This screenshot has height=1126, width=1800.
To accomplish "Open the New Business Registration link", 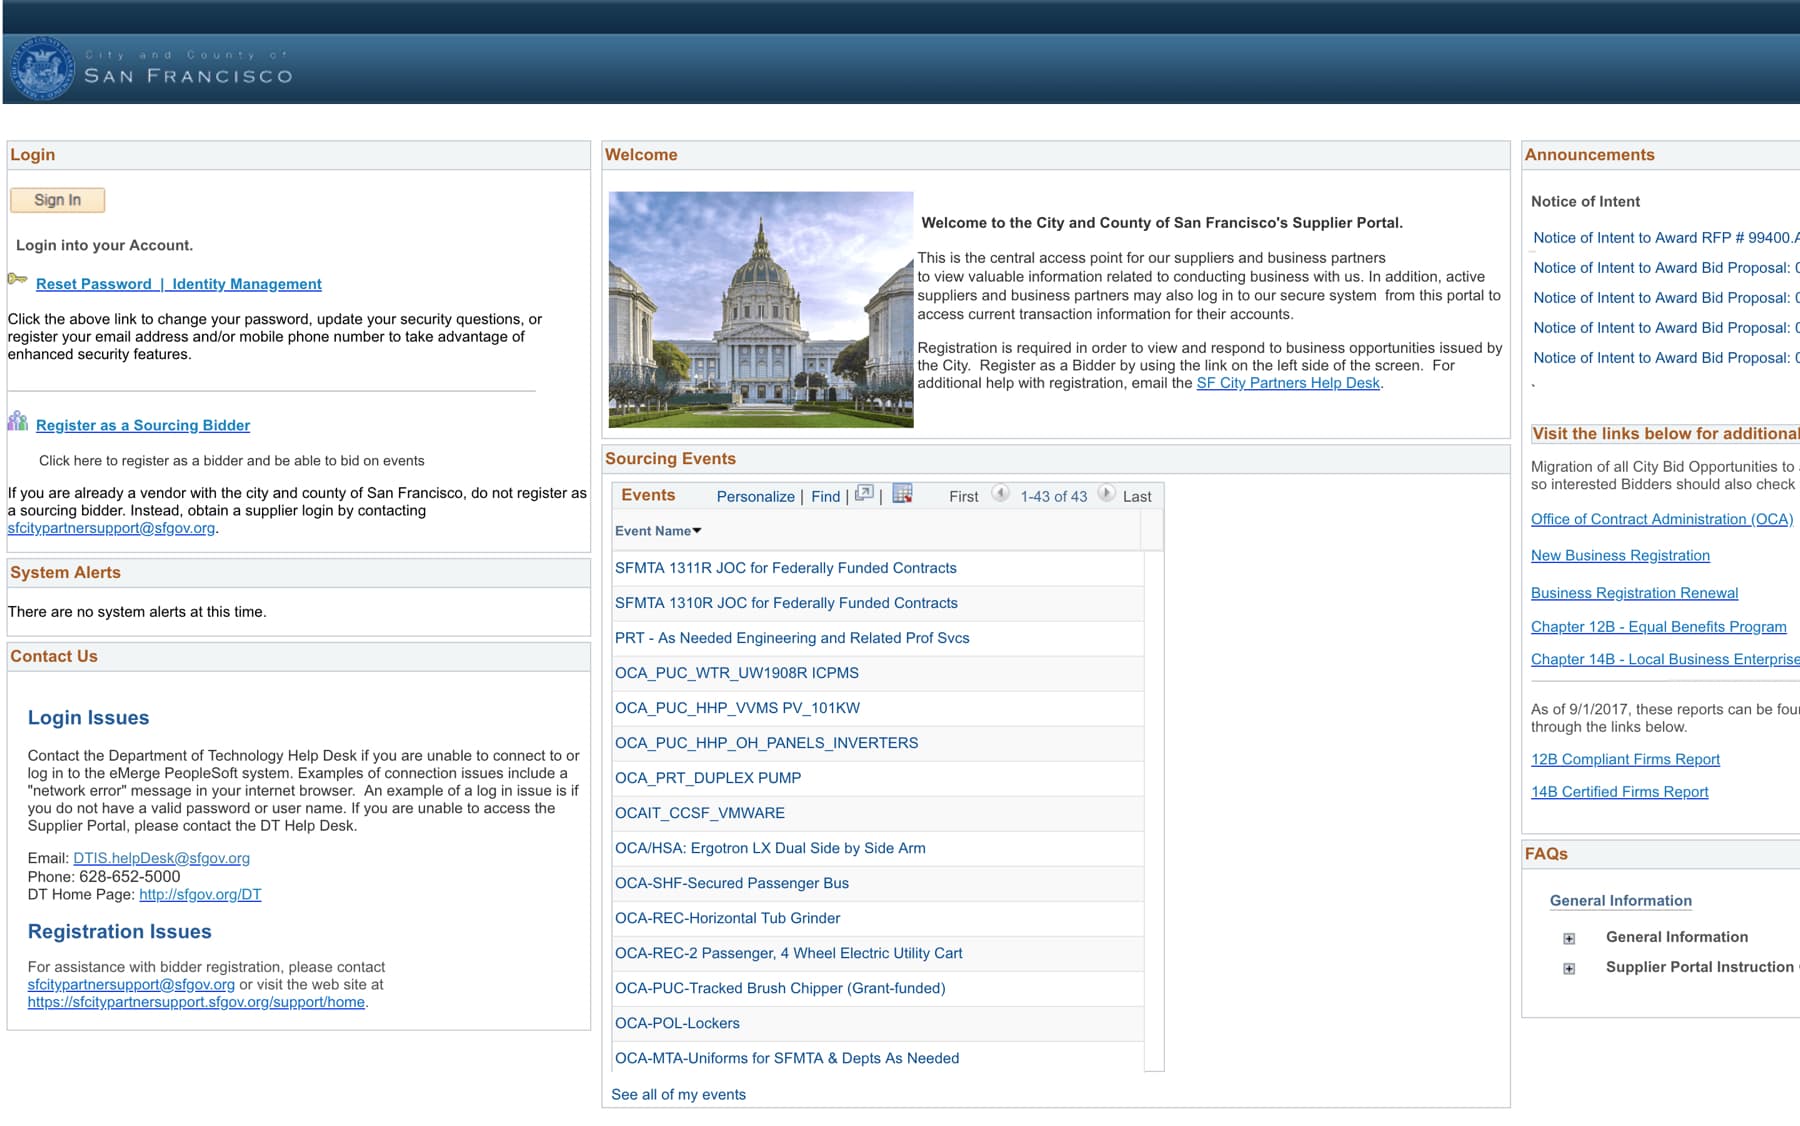I will click(x=1620, y=555).
